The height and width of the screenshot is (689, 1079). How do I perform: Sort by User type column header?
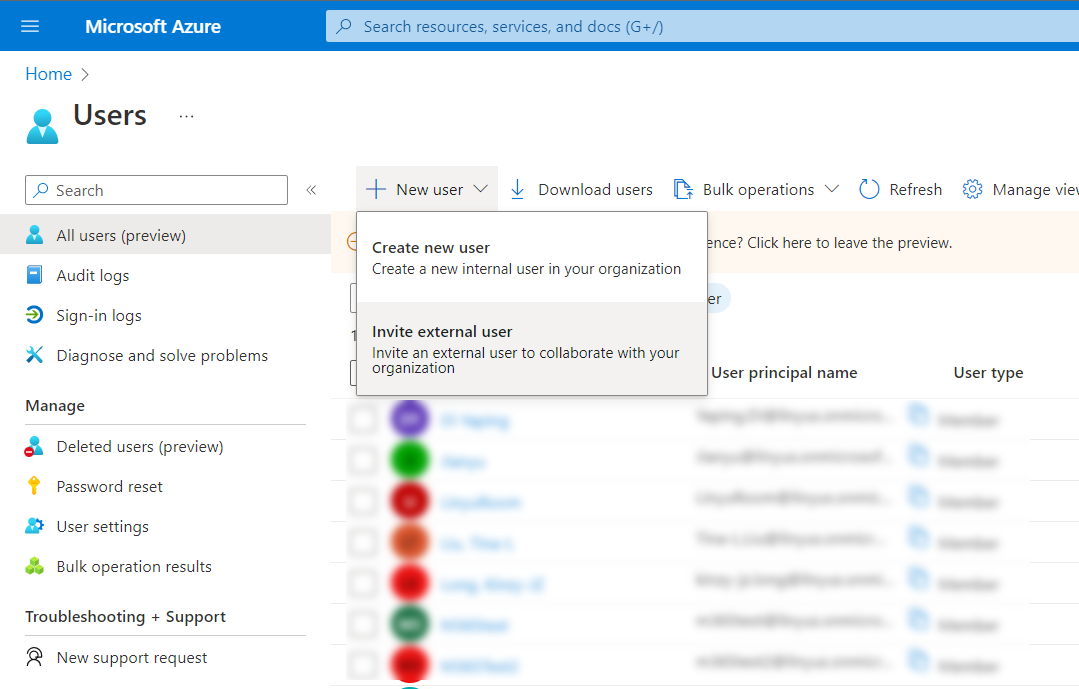988,372
